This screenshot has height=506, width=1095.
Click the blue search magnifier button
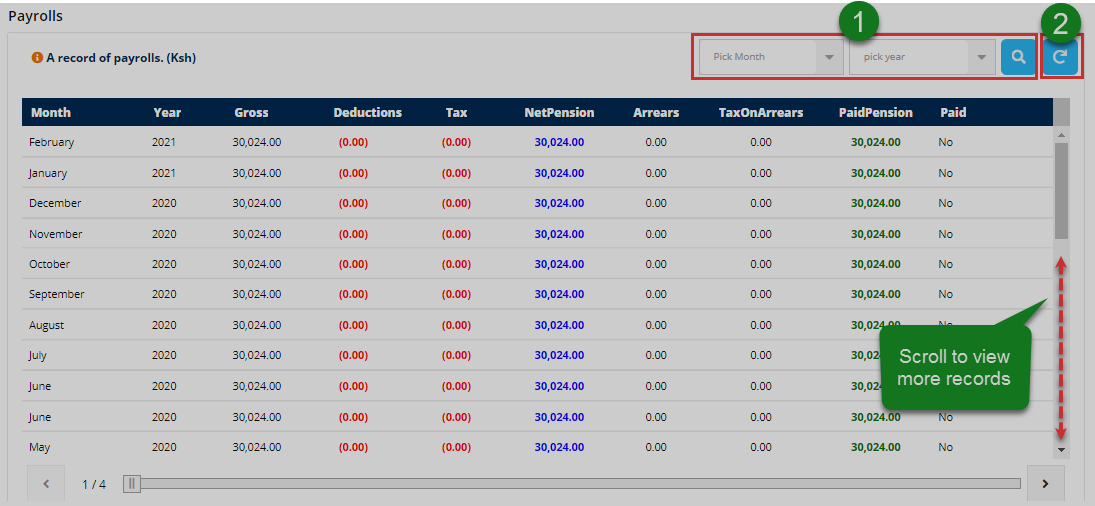point(1018,57)
